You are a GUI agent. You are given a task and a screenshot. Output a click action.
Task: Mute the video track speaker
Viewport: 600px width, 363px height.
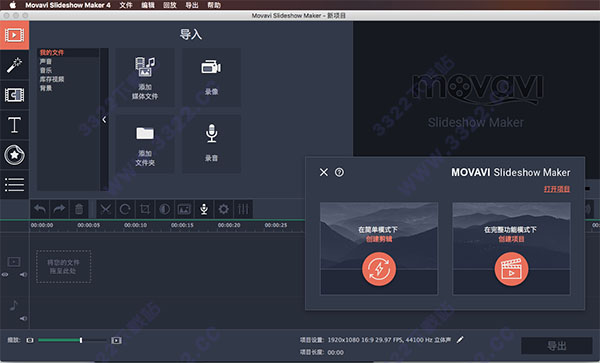[x=23, y=275]
